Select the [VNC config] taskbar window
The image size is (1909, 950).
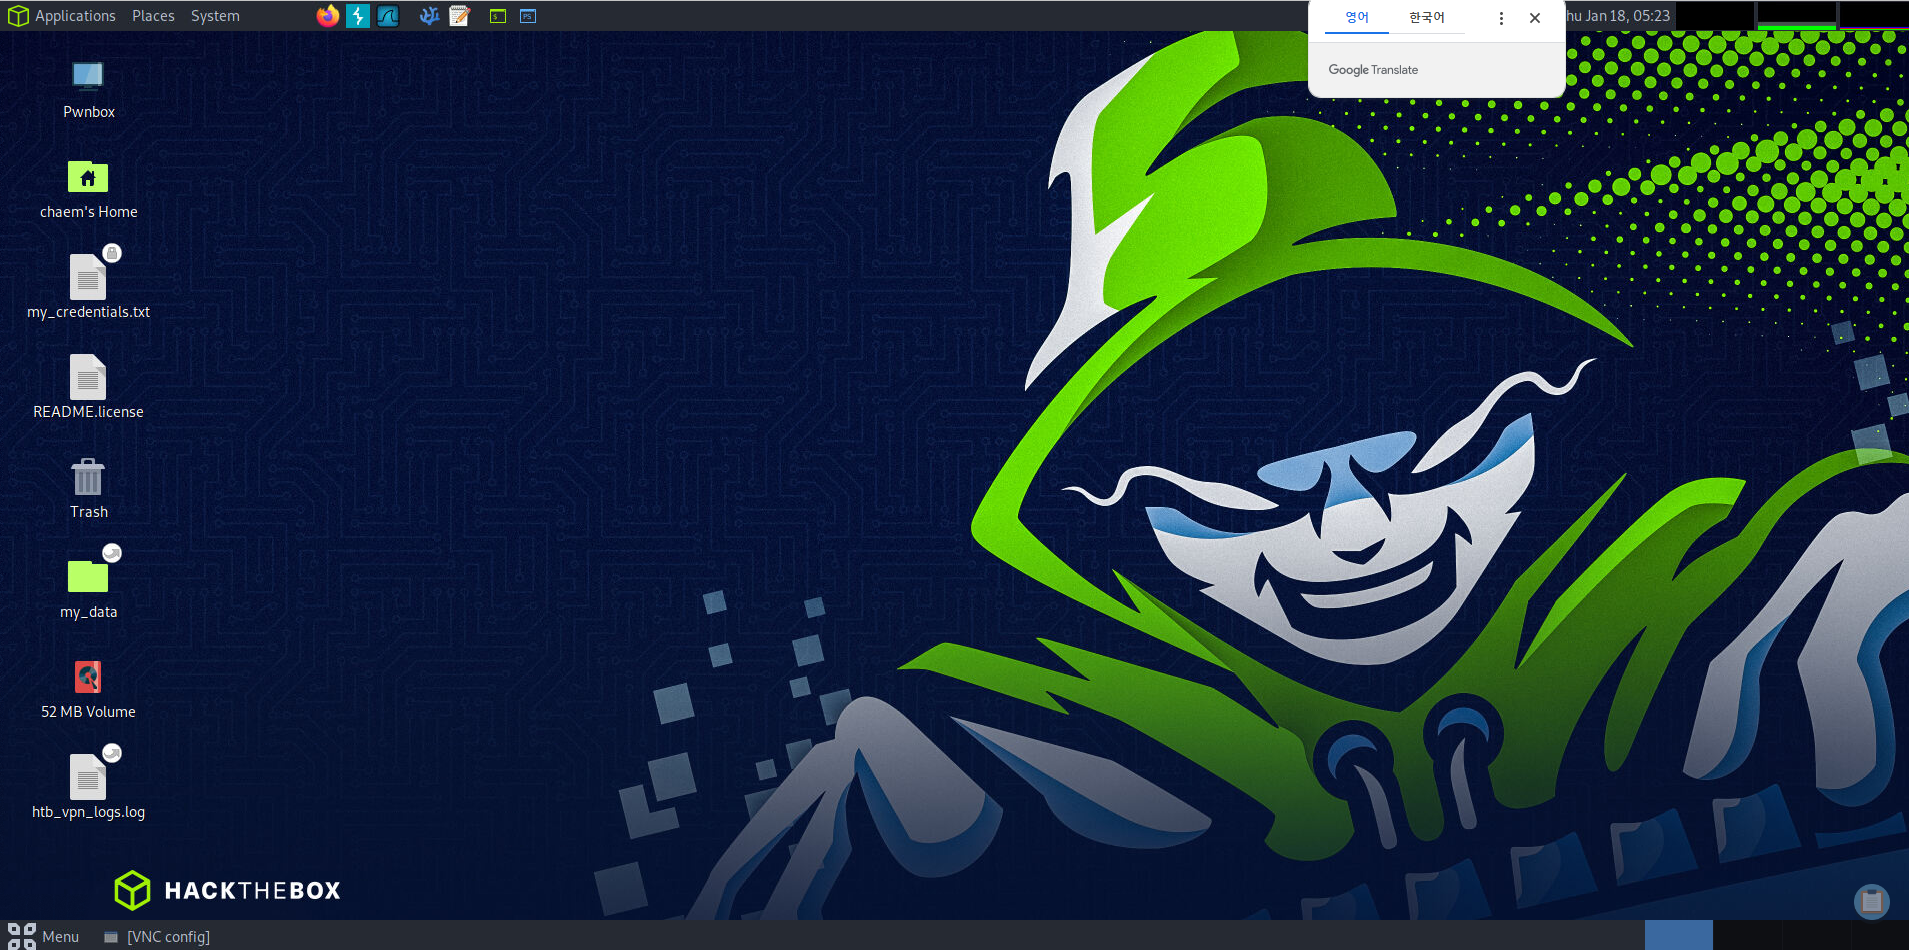click(x=158, y=936)
